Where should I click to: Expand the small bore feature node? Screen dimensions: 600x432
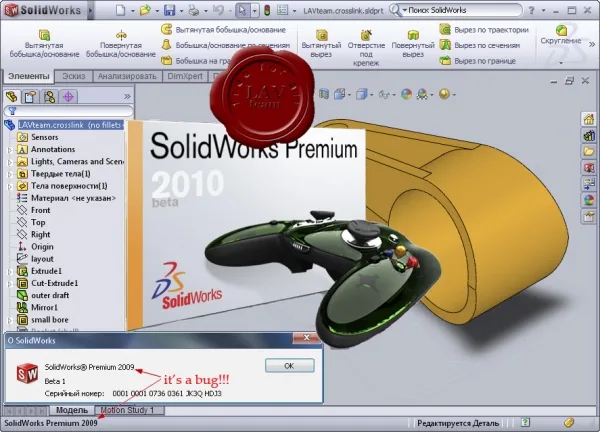coord(10,321)
